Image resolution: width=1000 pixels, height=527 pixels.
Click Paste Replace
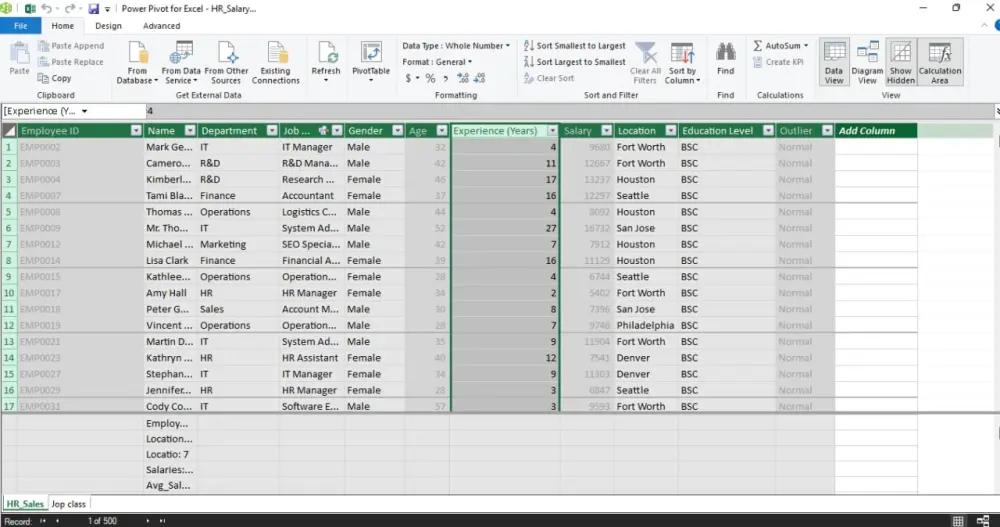[x=71, y=62]
